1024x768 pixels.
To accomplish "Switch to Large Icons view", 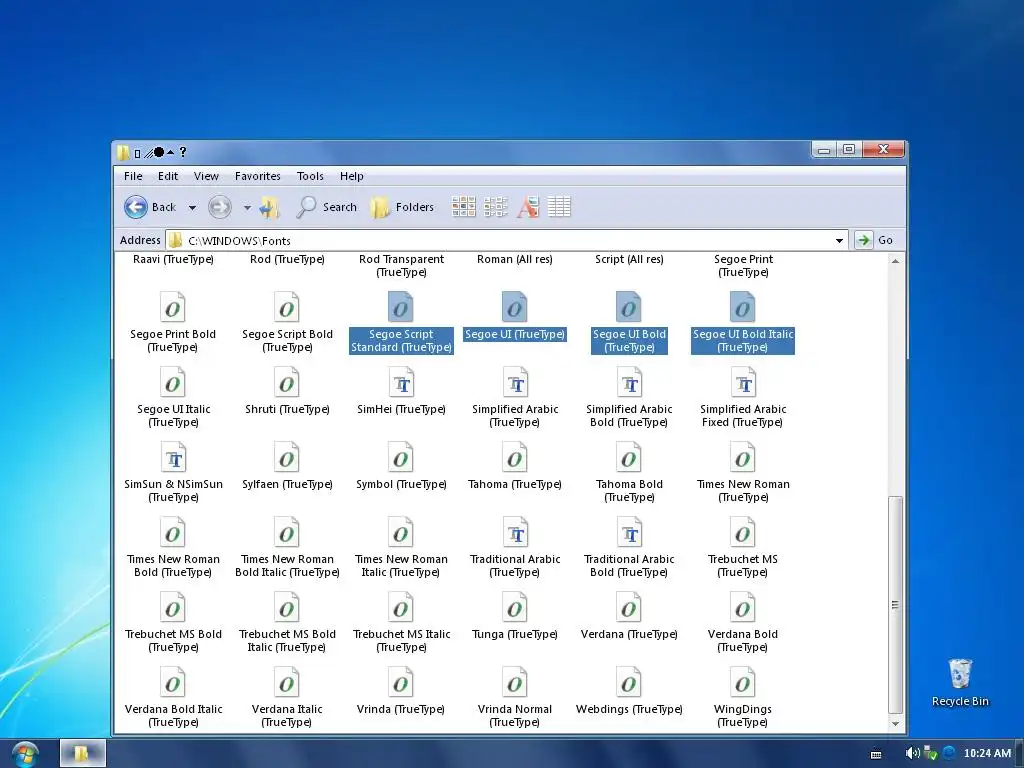I will tap(464, 207).
